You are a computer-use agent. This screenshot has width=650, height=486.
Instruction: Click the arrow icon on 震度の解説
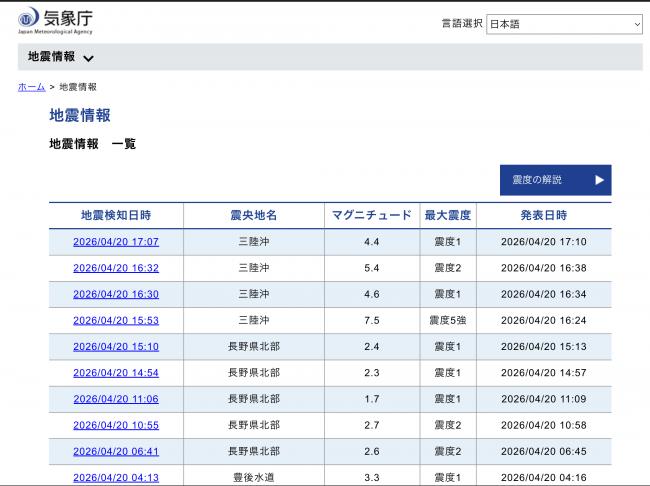click(x=599, y=180)
